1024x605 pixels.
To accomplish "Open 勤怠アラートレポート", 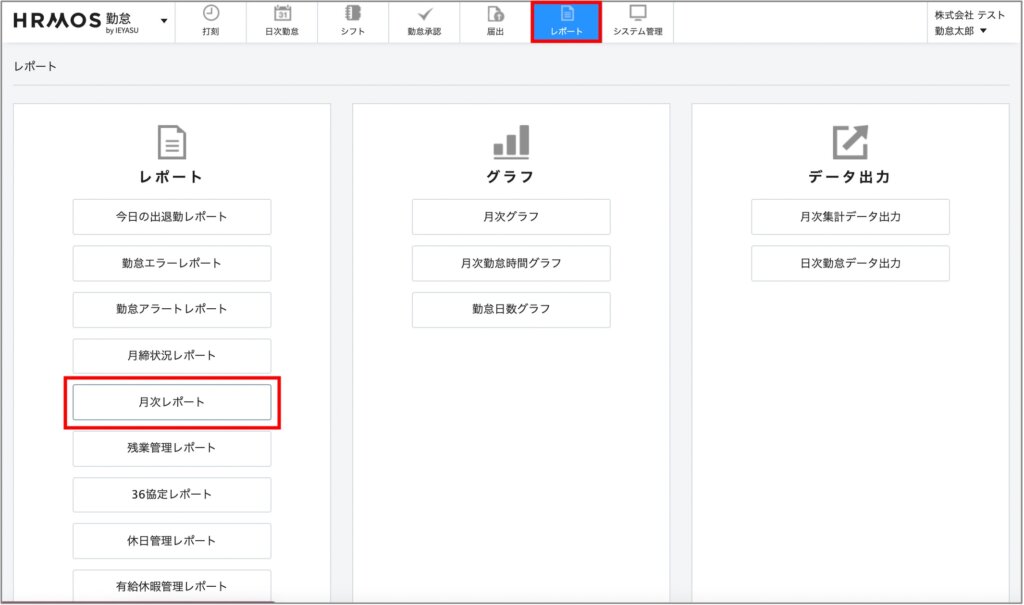I will point(172,309).
